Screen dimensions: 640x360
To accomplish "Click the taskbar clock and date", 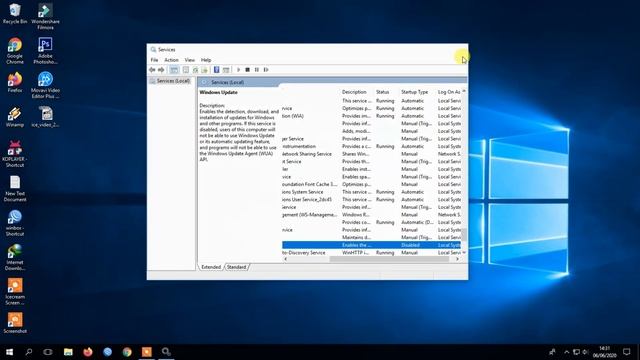I will pyautogui.click(x=604, y=352).
